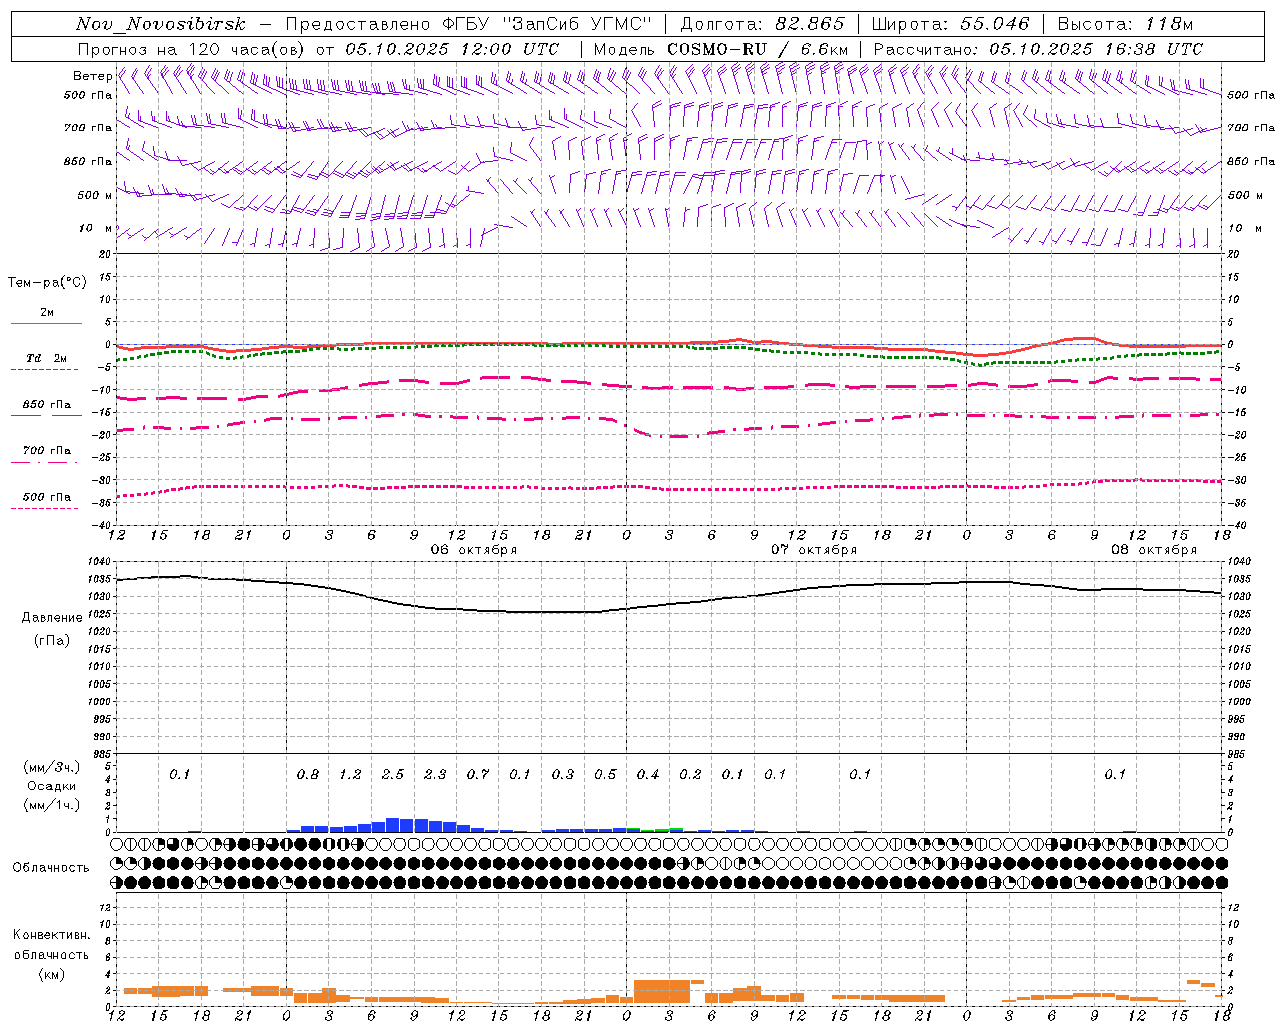Click the Nov_Novosibirsk station title
Screen dimensions: 1280x1024
tap(161, 24)
